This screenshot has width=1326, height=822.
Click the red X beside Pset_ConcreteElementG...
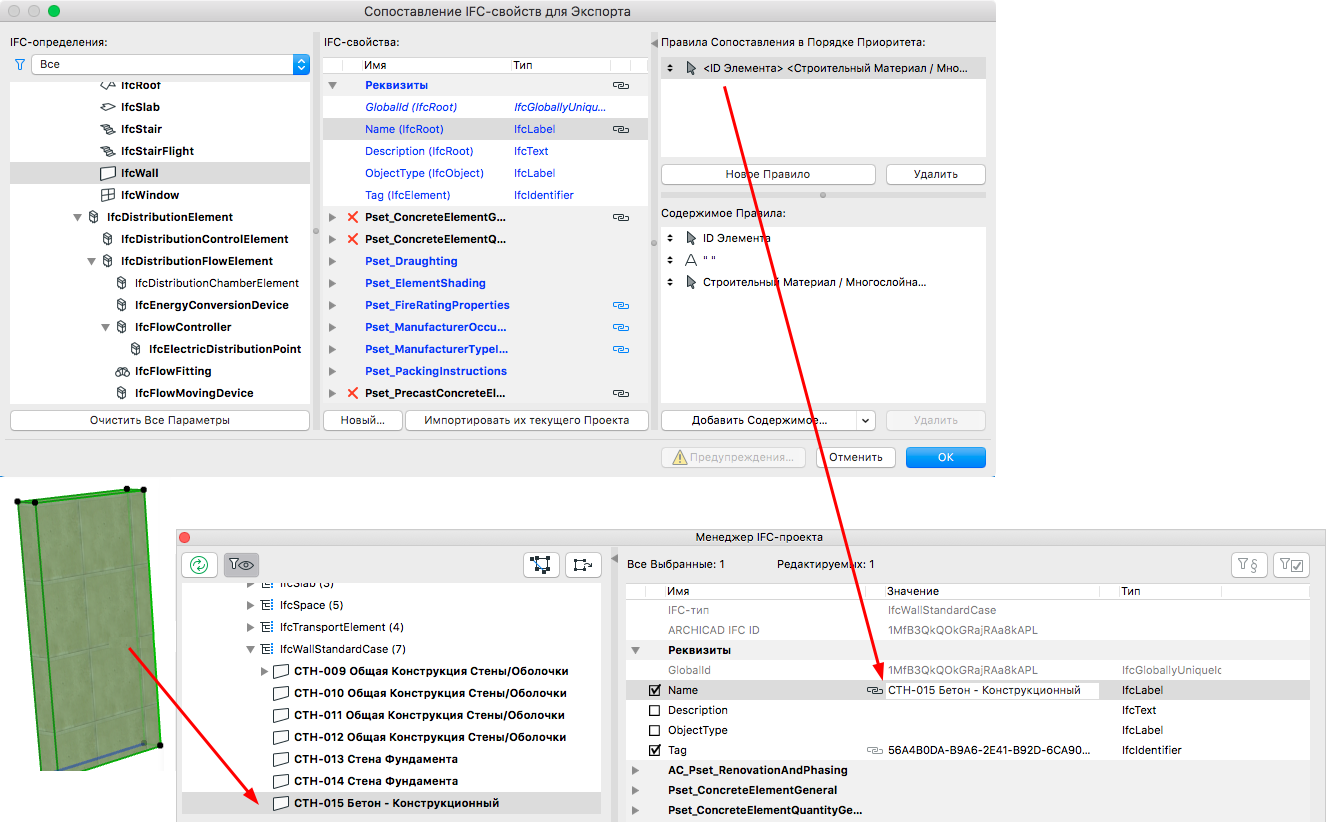(352, 217)
